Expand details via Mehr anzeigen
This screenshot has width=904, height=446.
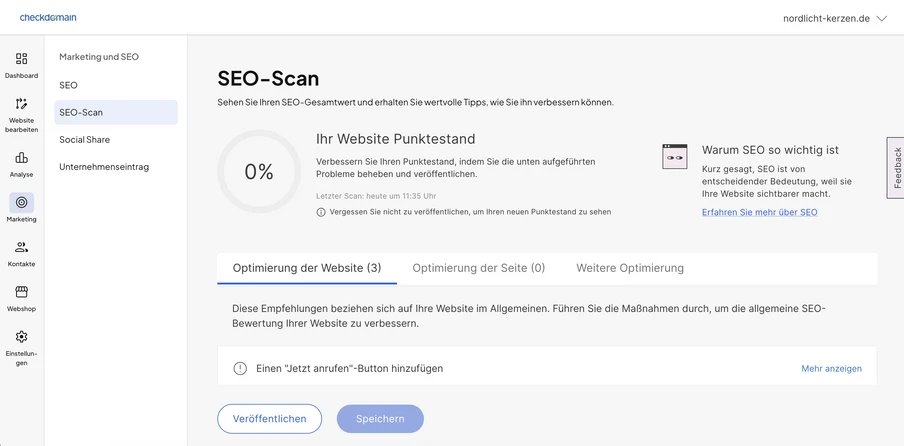831,369
